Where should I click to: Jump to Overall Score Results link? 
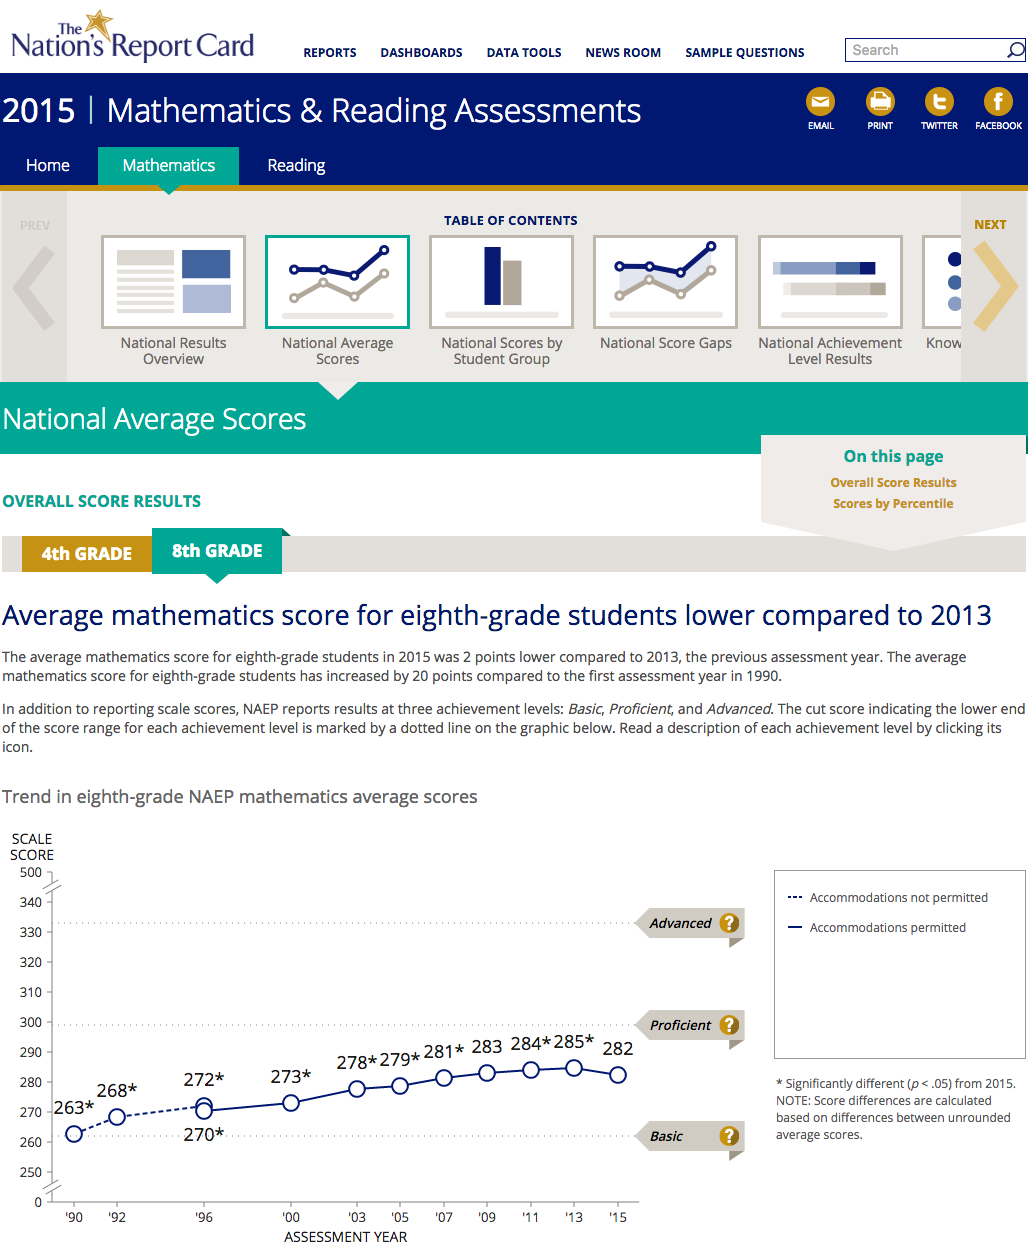point(893,483)
